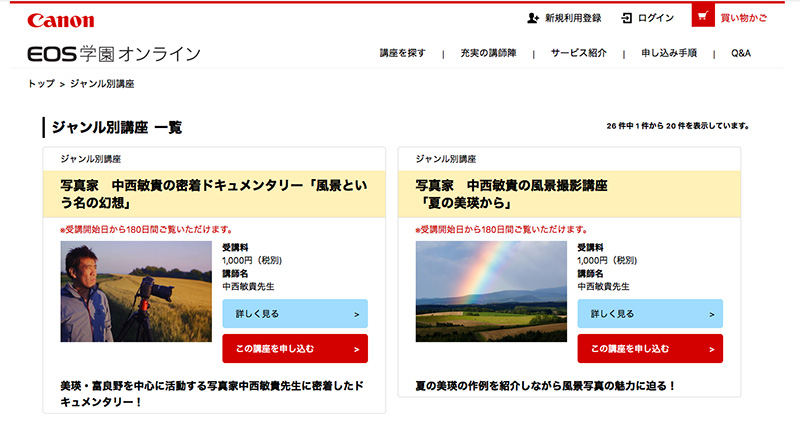Go to 買い物かご
Image resolution: width=800 pixels, height=423 pixels.
[743, 18]
